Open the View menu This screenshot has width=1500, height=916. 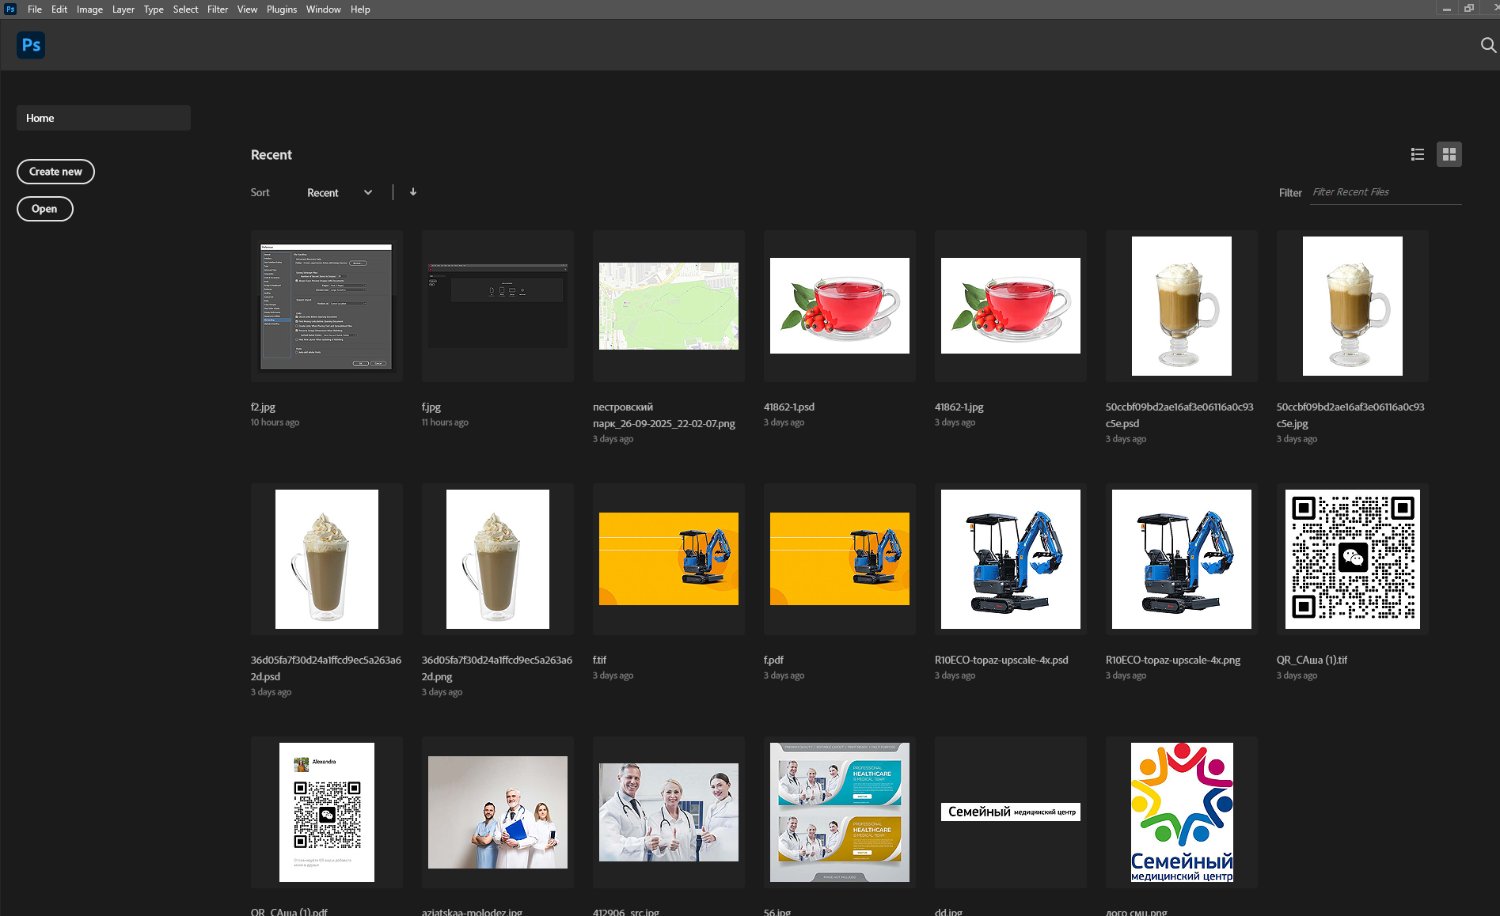247,9
